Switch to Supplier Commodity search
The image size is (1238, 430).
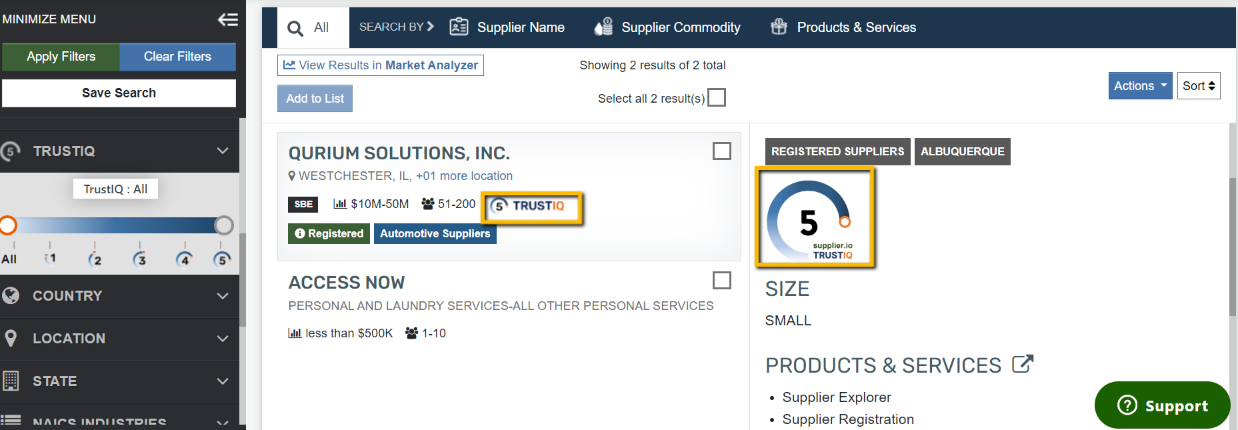(667, 27)
